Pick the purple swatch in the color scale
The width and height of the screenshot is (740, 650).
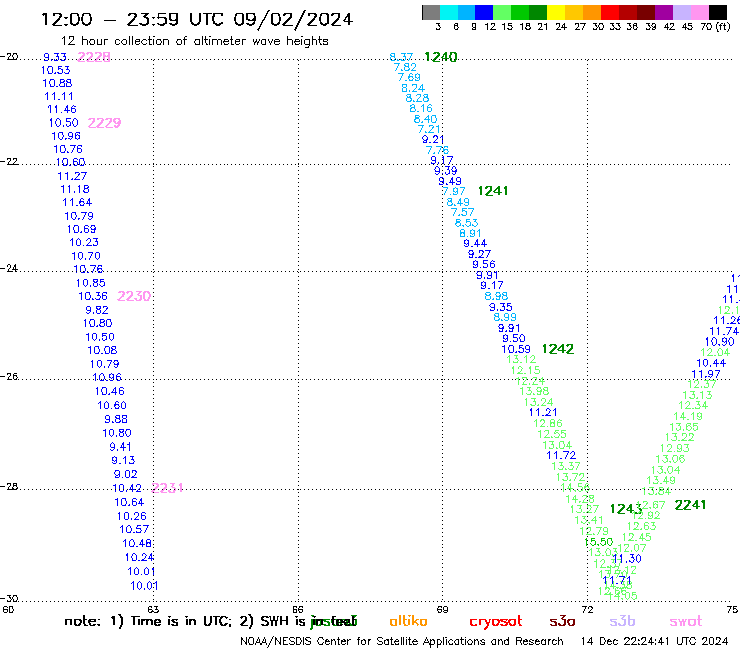pos(664,12)
